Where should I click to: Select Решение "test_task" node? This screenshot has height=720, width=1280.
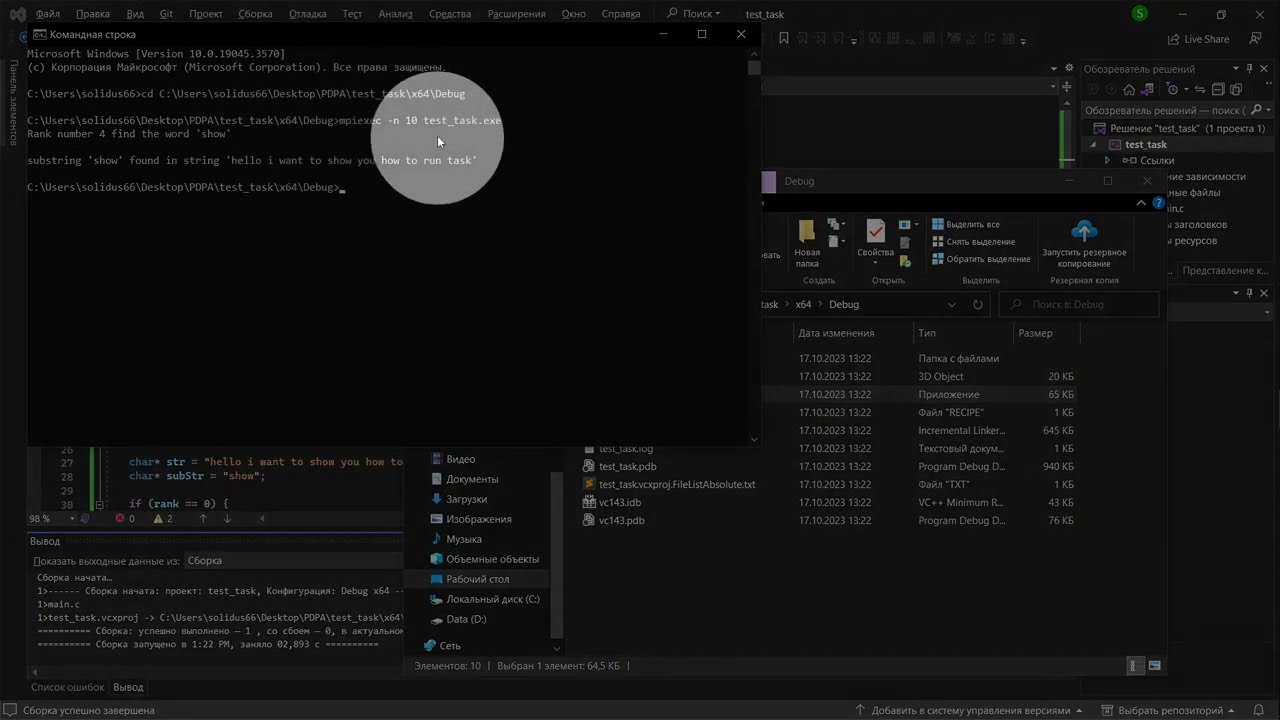(x=1178, y=128)
